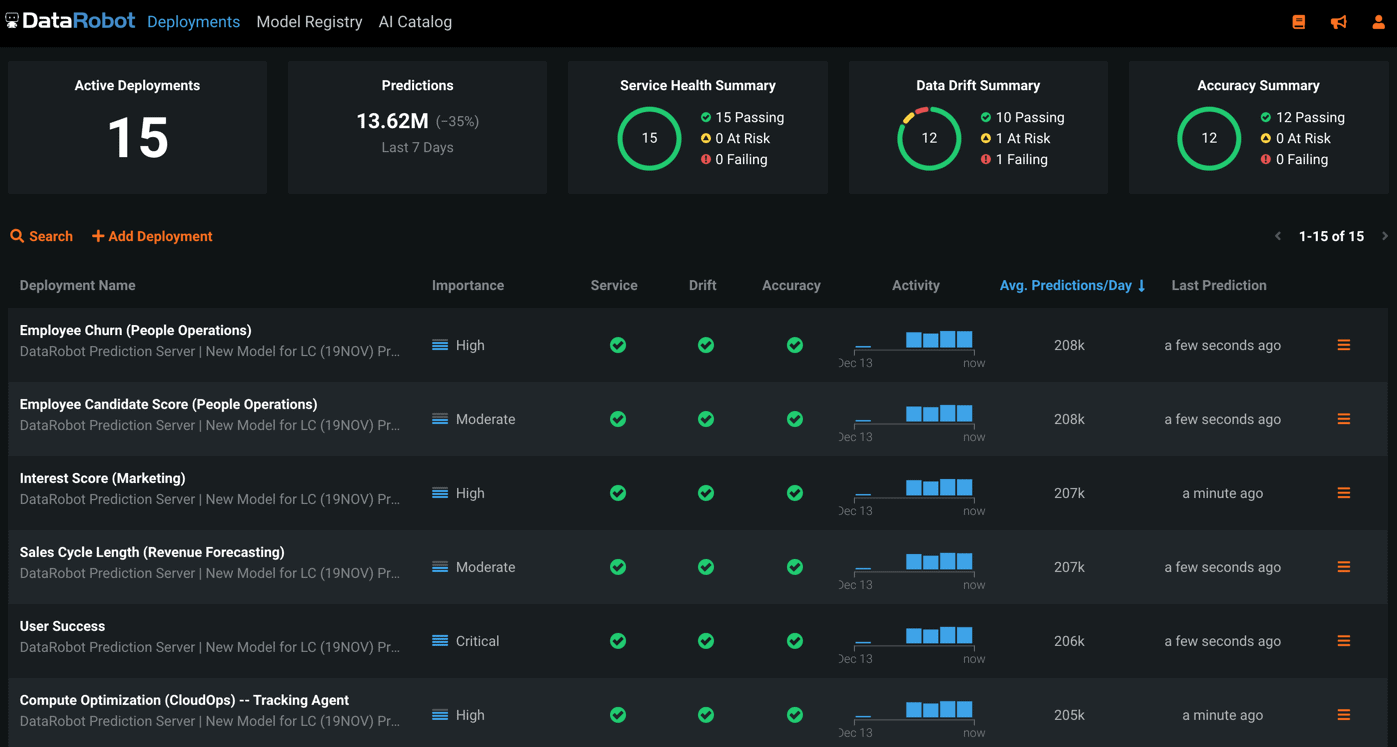The width and height of the screenshot is (1397, 747).
Task: Click Service check for Employee Candidate Score
Action: (x=618, y=419)
